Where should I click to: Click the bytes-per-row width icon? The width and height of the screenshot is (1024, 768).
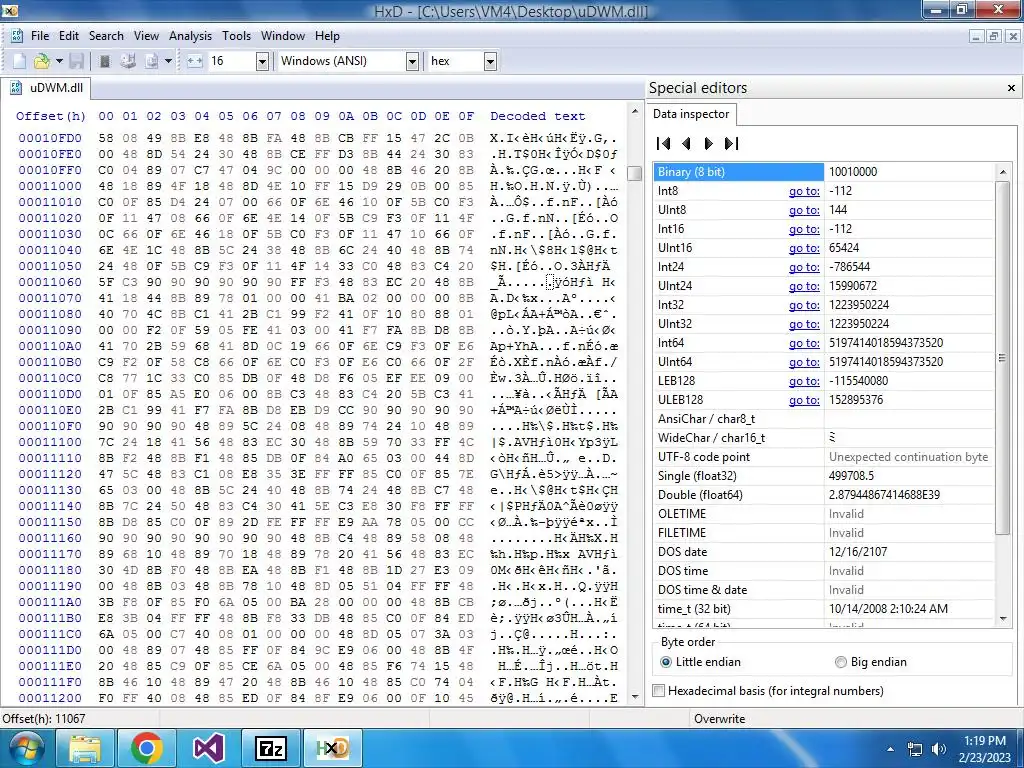[195, 61]
